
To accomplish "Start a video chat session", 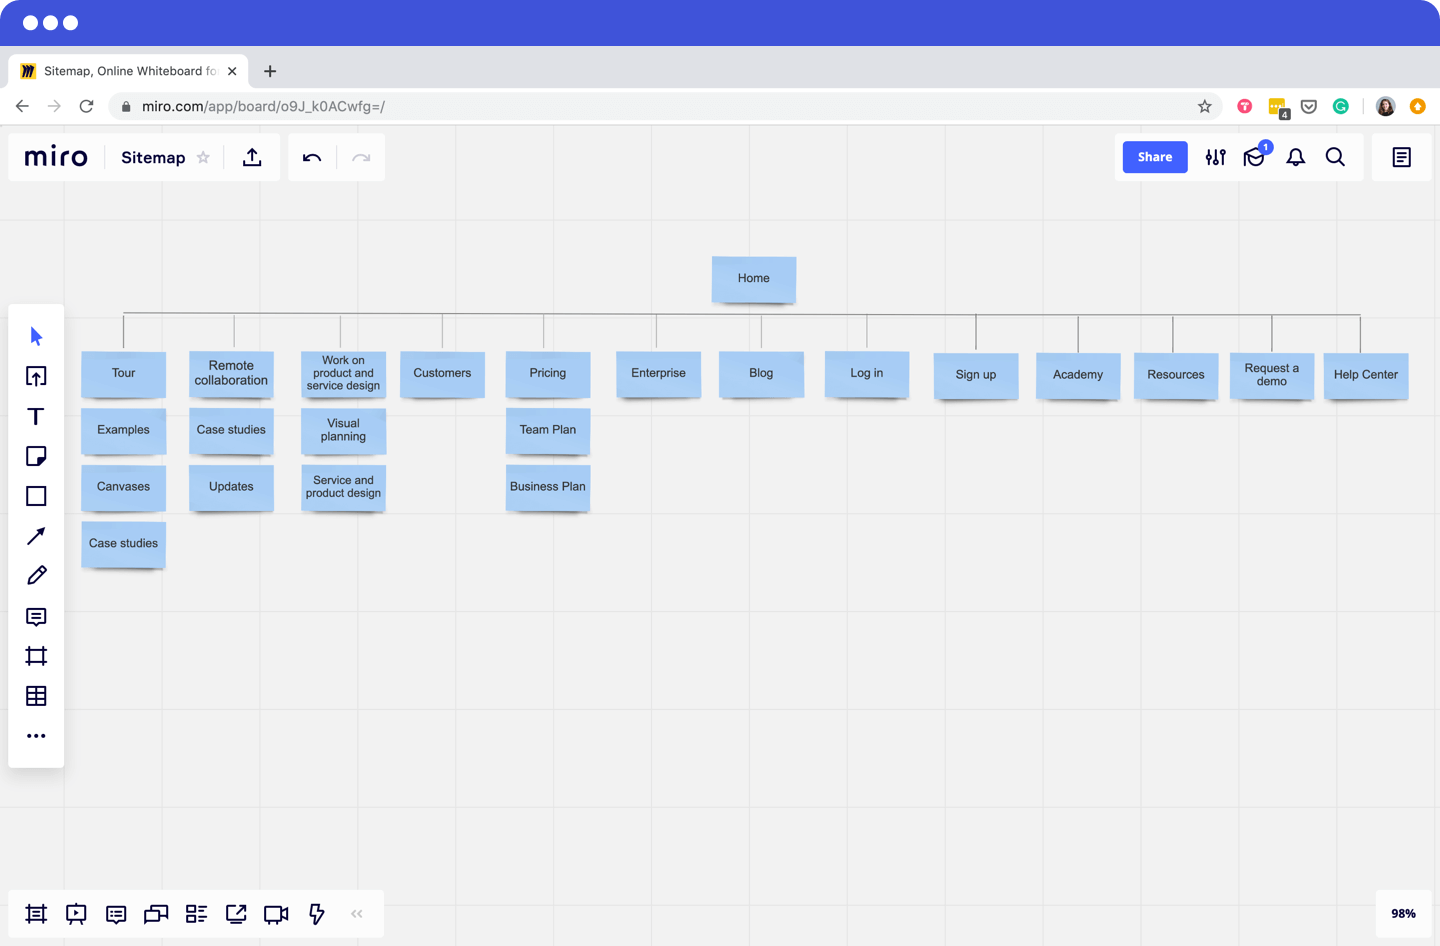I will pyautogui.click(x=276, y=913).
